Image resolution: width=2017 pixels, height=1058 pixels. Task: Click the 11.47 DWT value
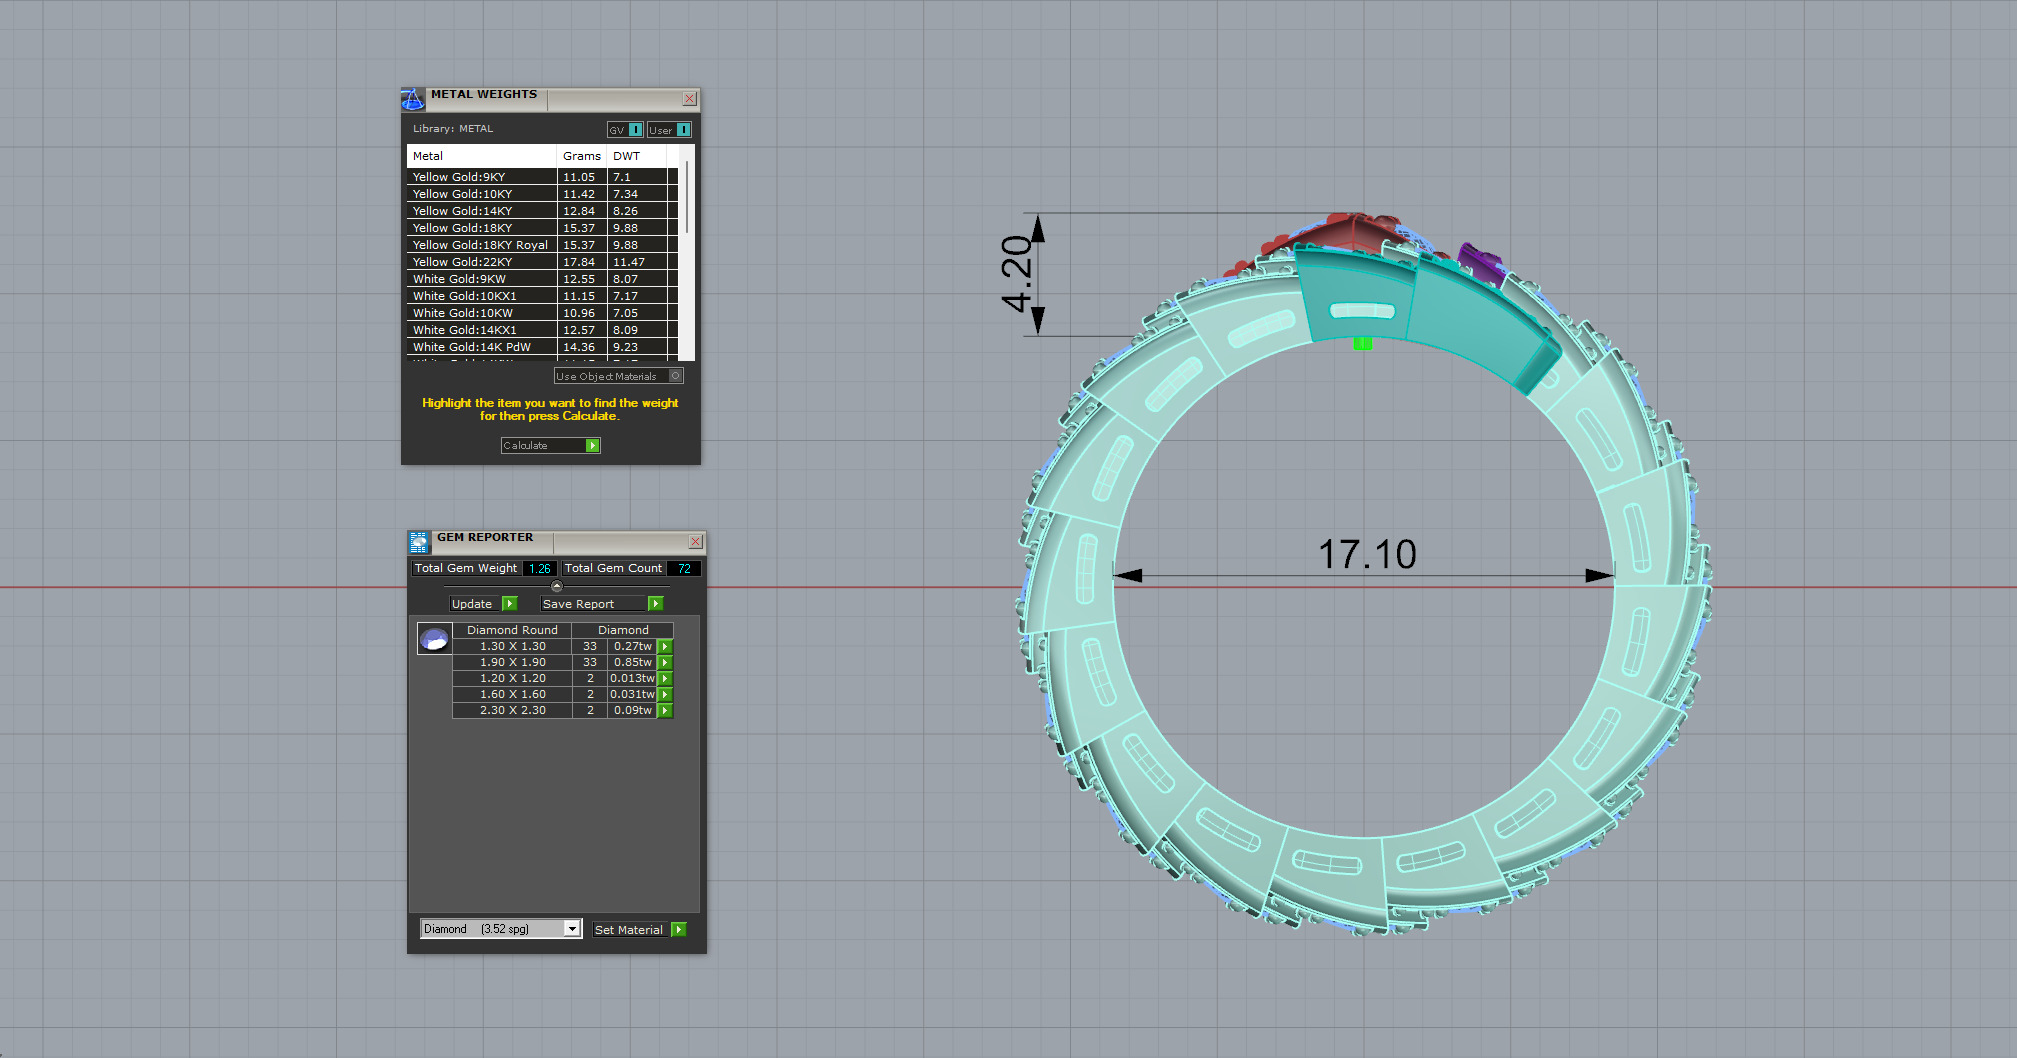tap(629, 262)
